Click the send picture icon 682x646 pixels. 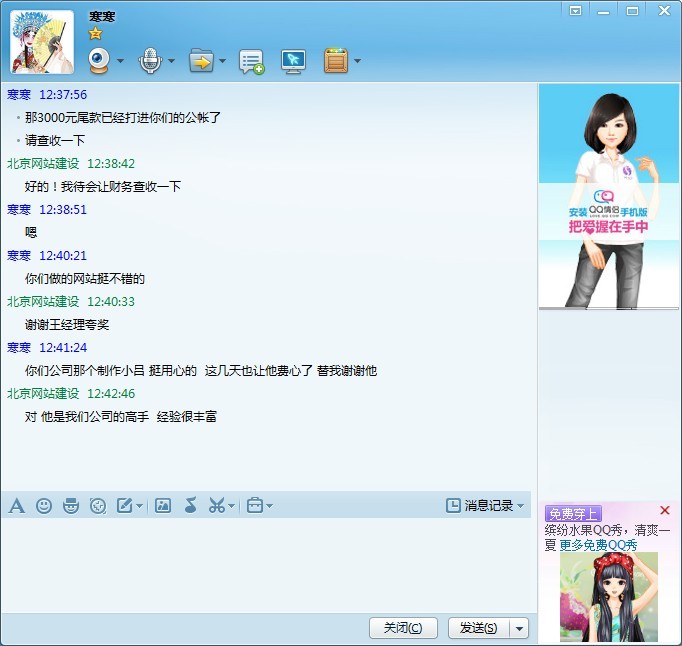point(163,506)
